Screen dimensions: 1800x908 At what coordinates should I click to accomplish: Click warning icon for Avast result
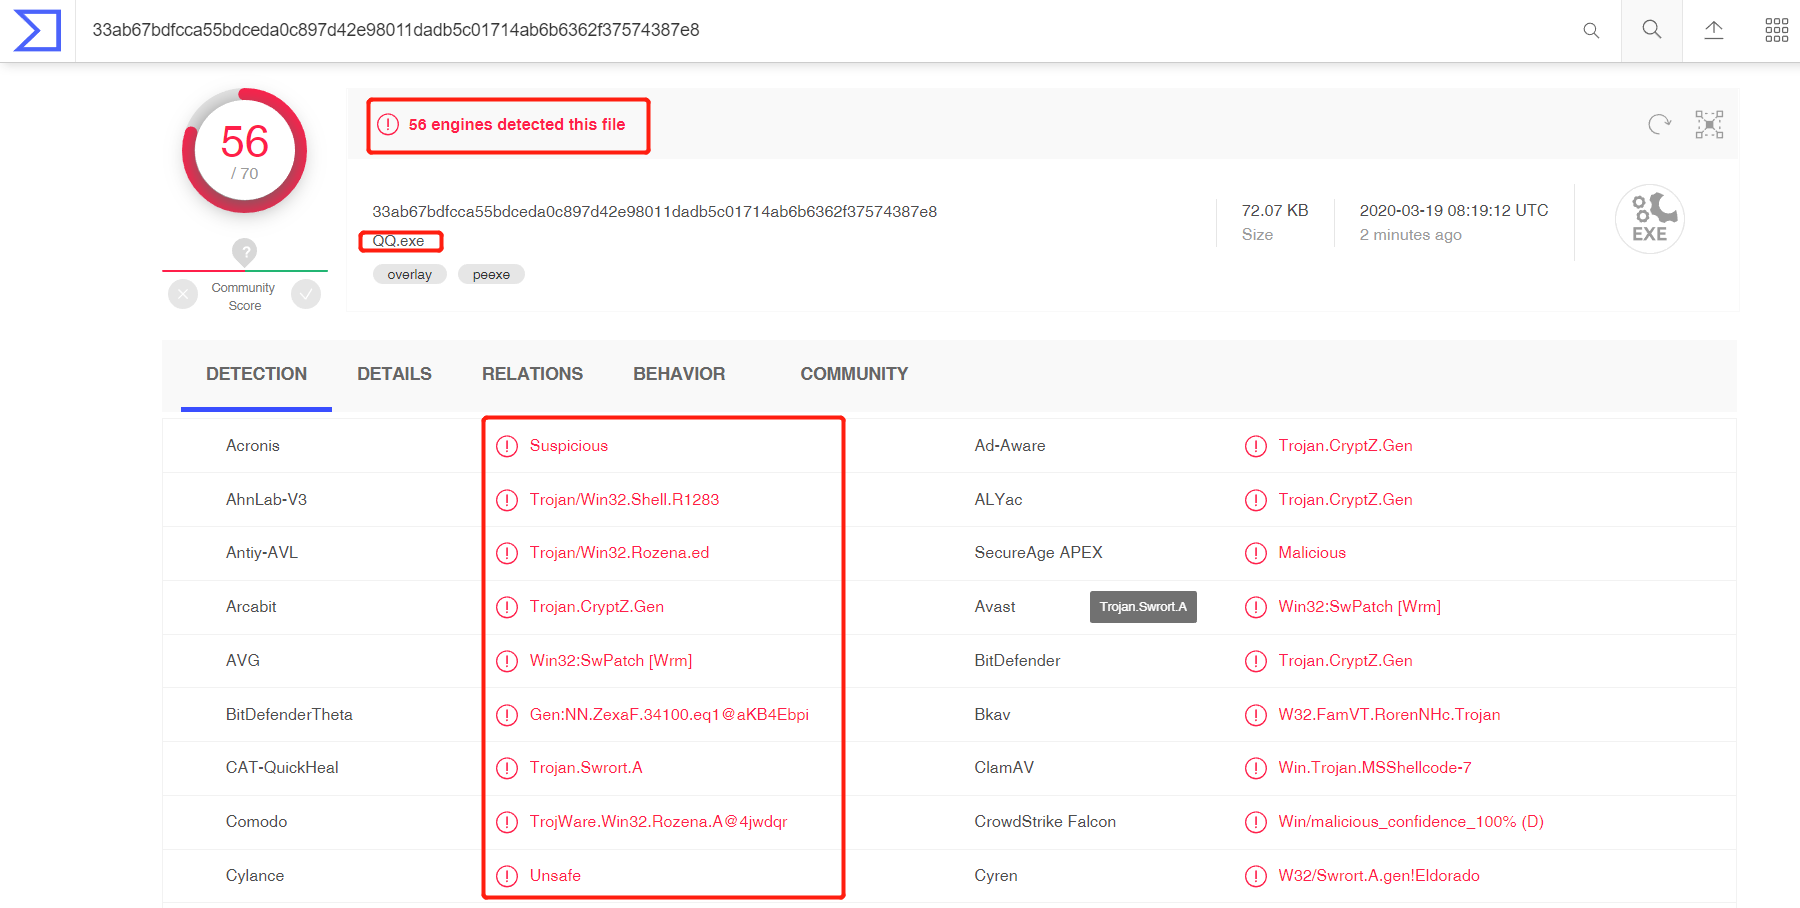[x=1255, y=607]
